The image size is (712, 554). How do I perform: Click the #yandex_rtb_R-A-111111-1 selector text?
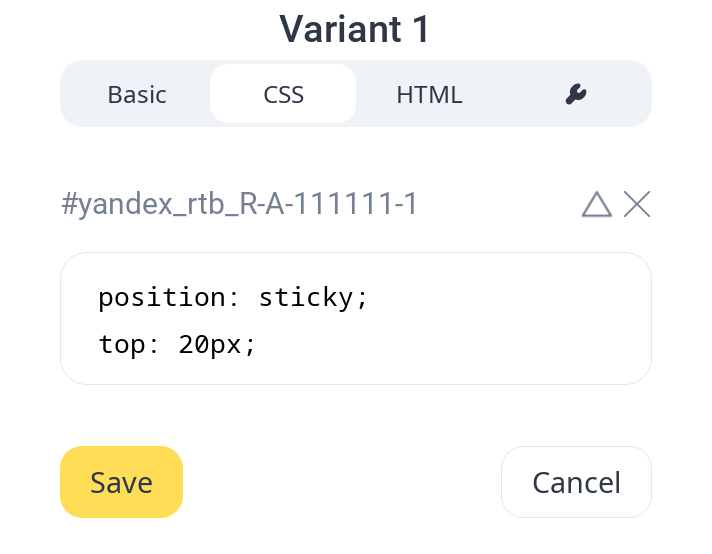(x=239, y=205)
